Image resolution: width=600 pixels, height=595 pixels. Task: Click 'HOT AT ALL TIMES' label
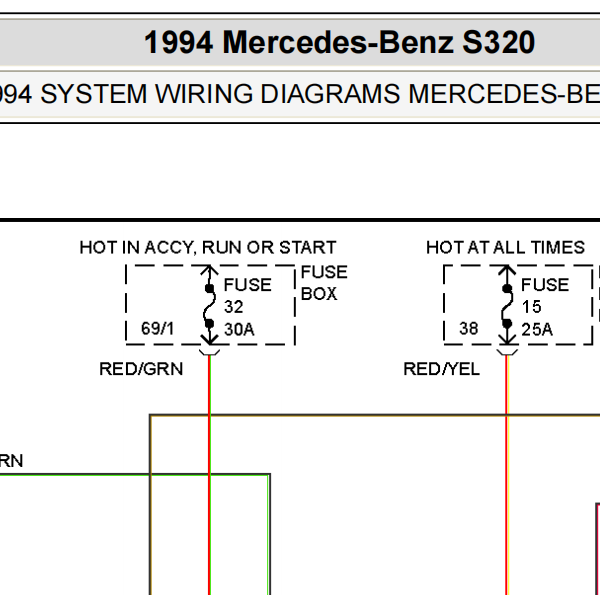505,248
